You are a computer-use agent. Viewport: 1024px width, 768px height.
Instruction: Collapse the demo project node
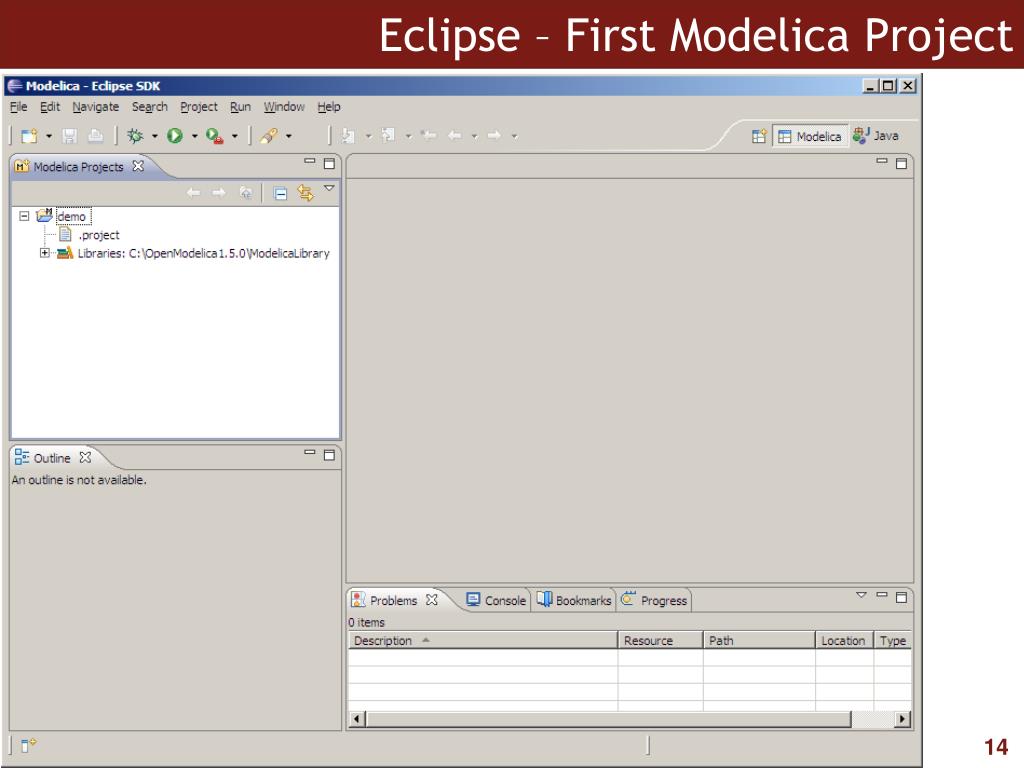(x=24, y=216)
